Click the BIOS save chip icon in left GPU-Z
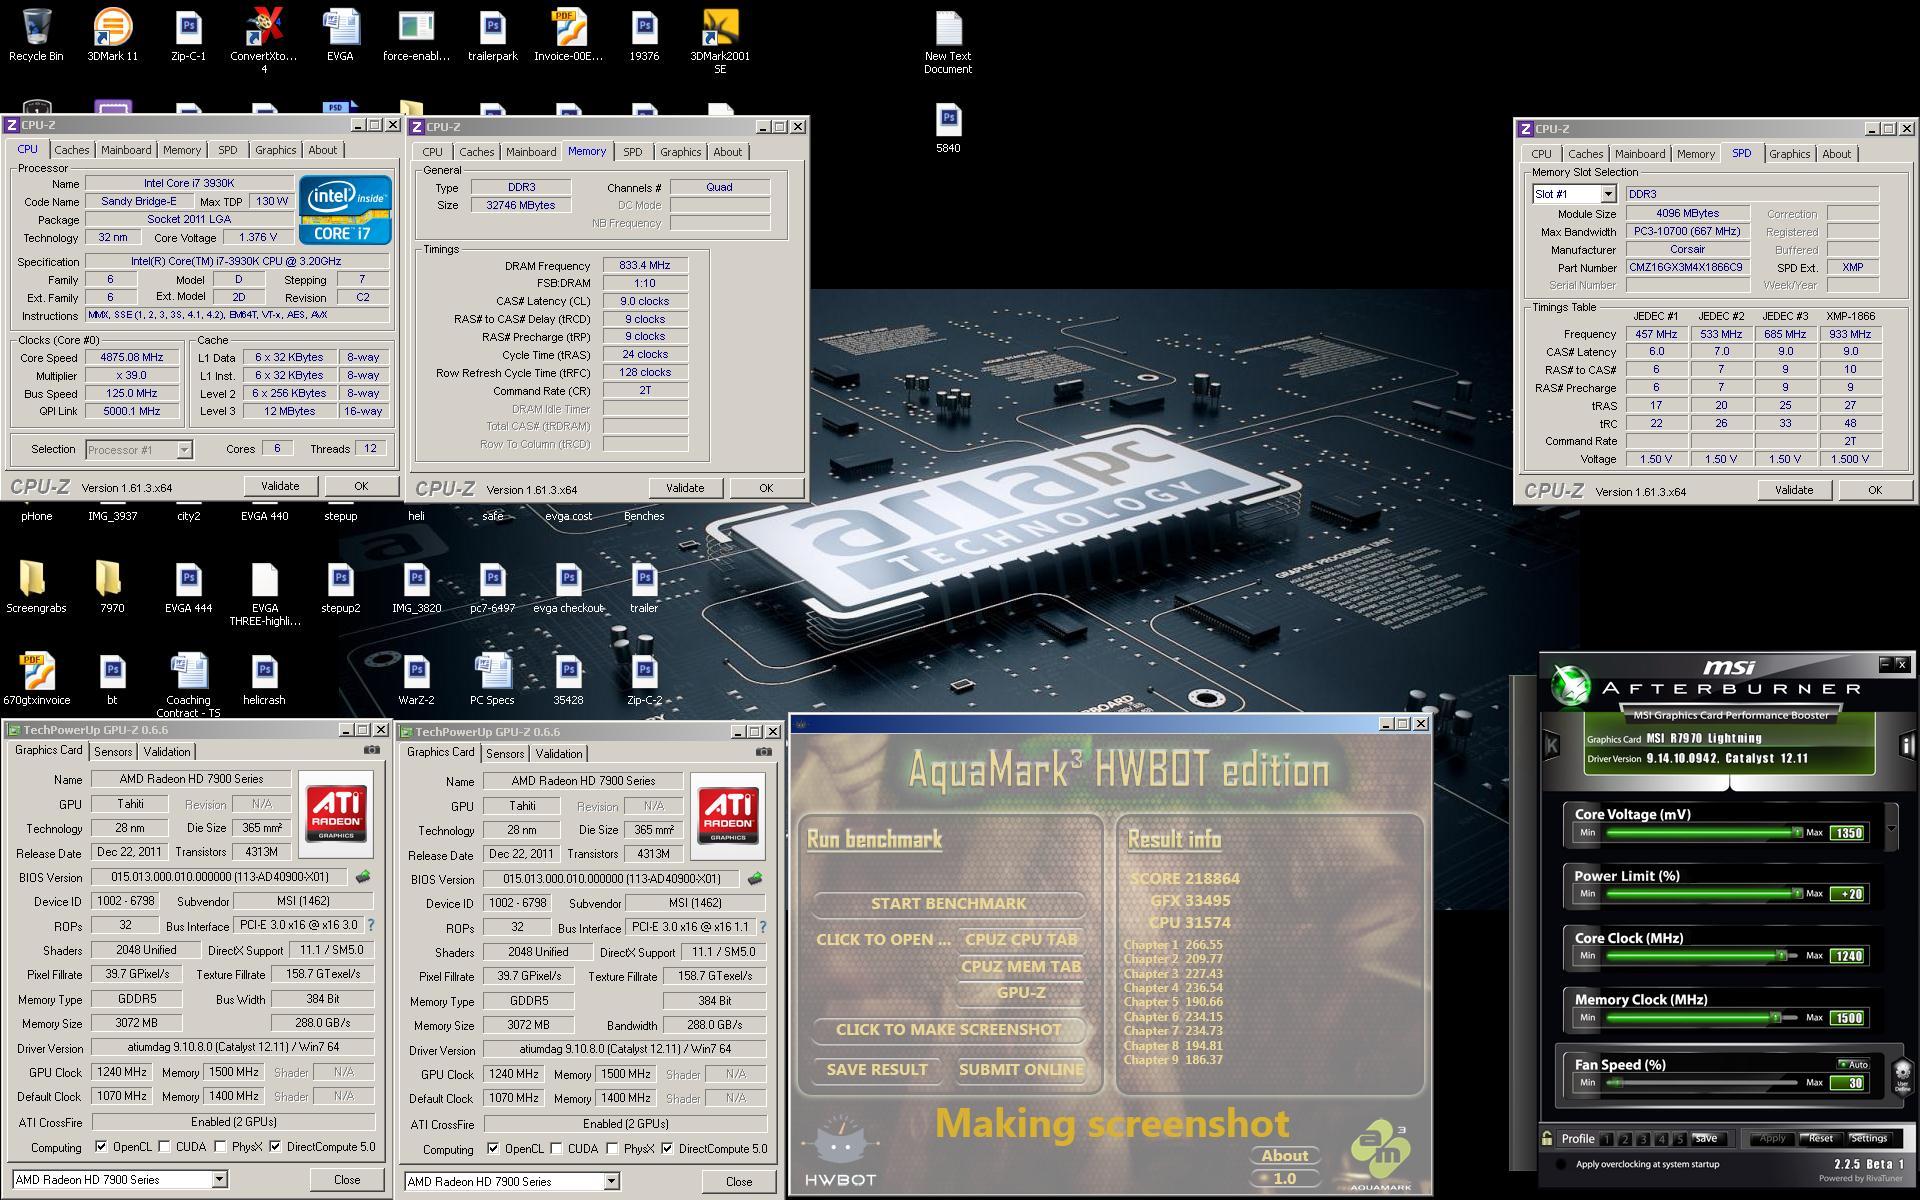1920x1200 pixels. tap(363, 877)
